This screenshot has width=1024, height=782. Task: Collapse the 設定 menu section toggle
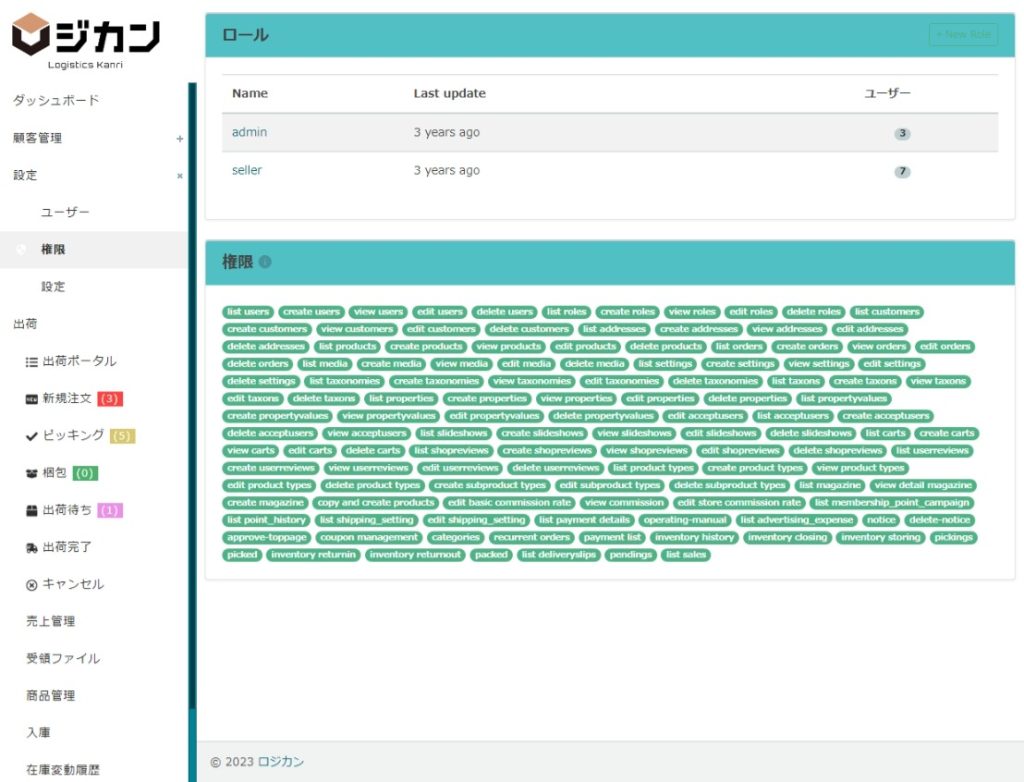coord(180,176)
